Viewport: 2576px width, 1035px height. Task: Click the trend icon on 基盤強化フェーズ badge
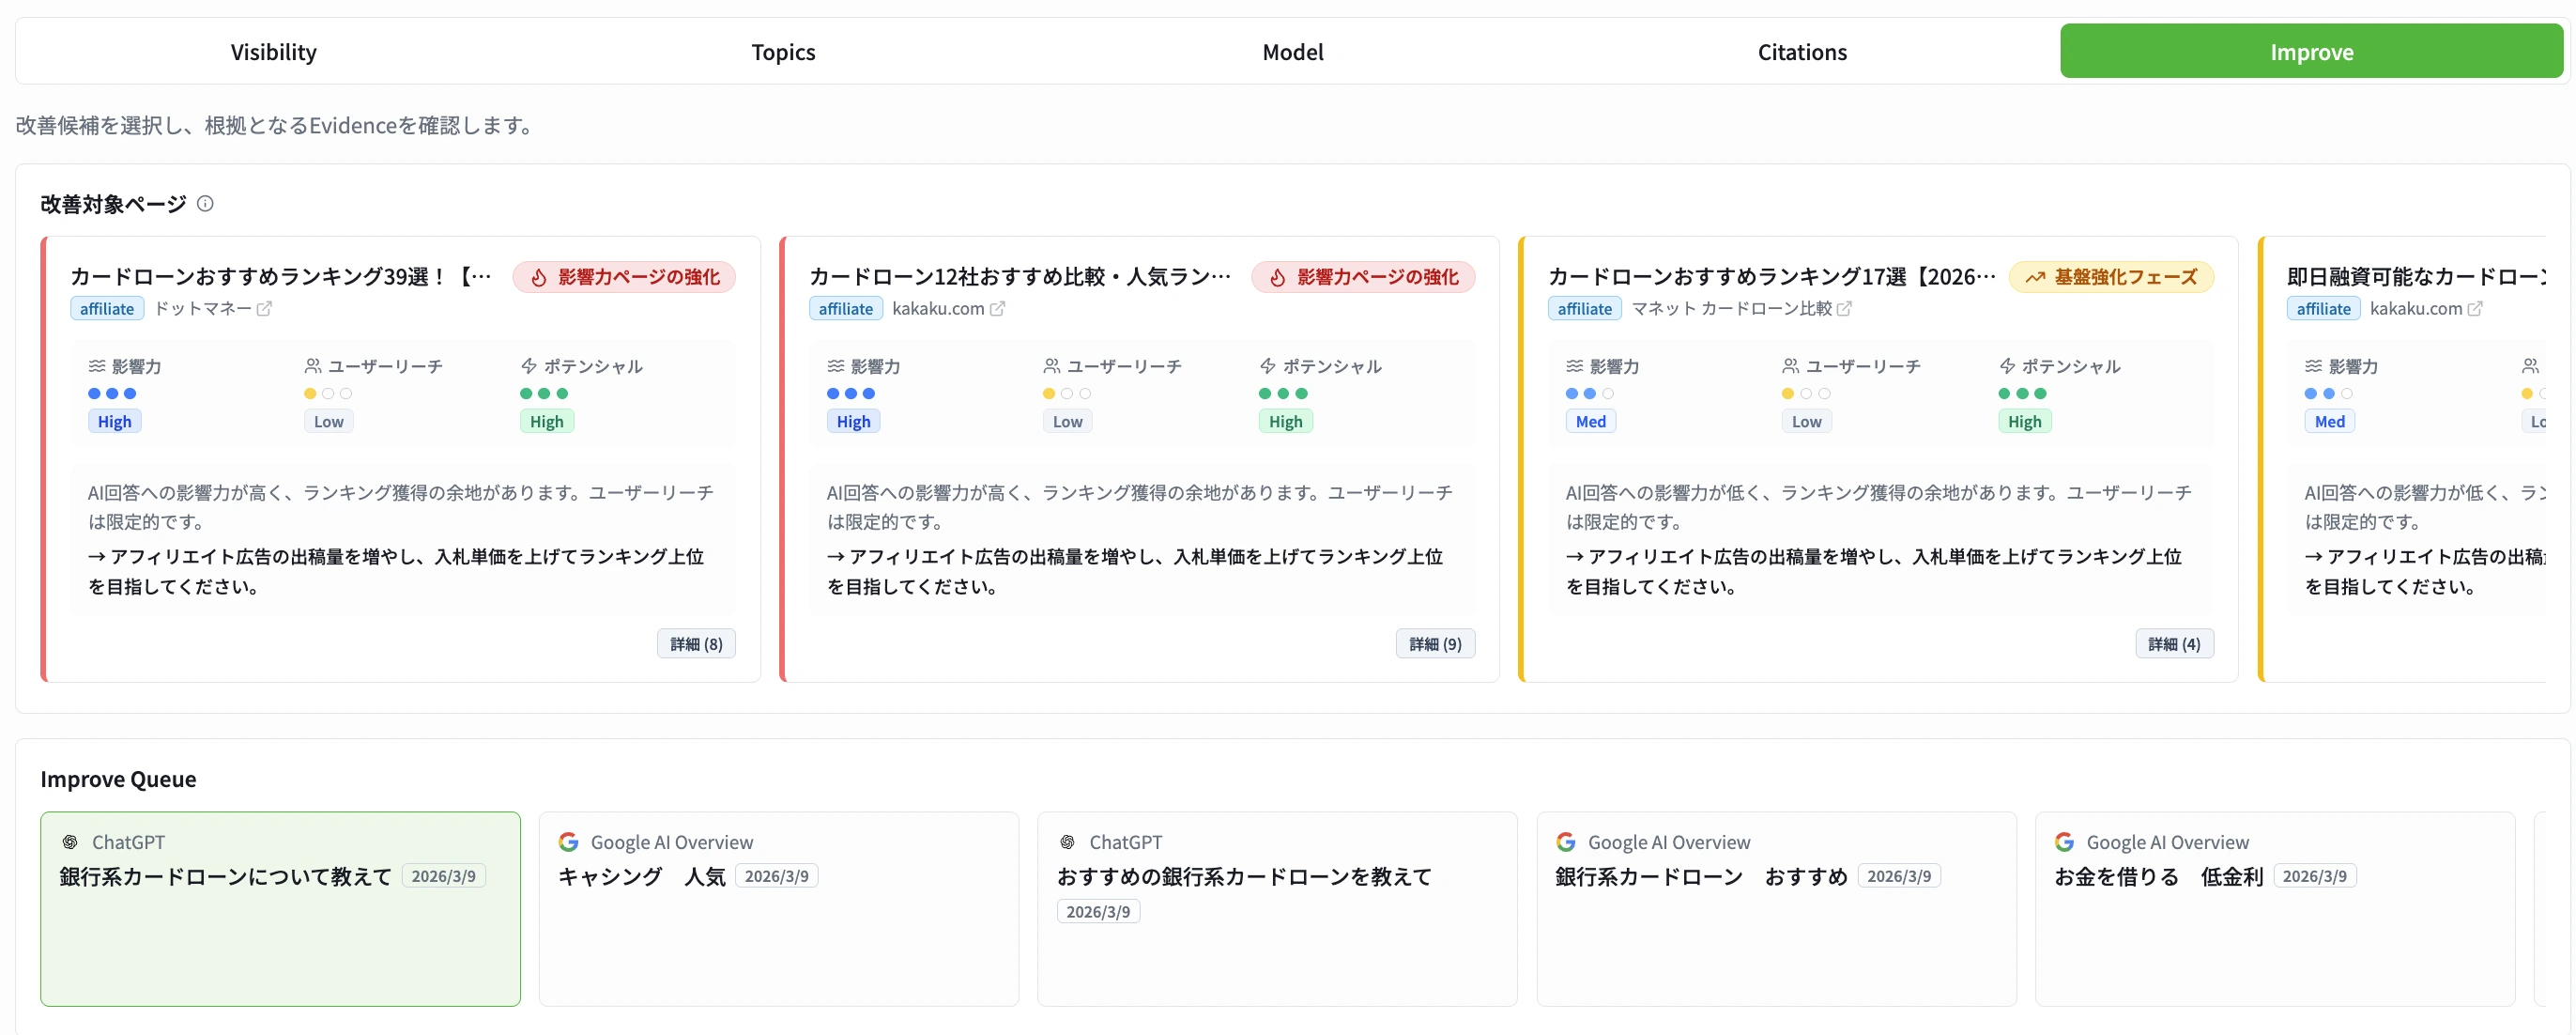point(2035,277)
